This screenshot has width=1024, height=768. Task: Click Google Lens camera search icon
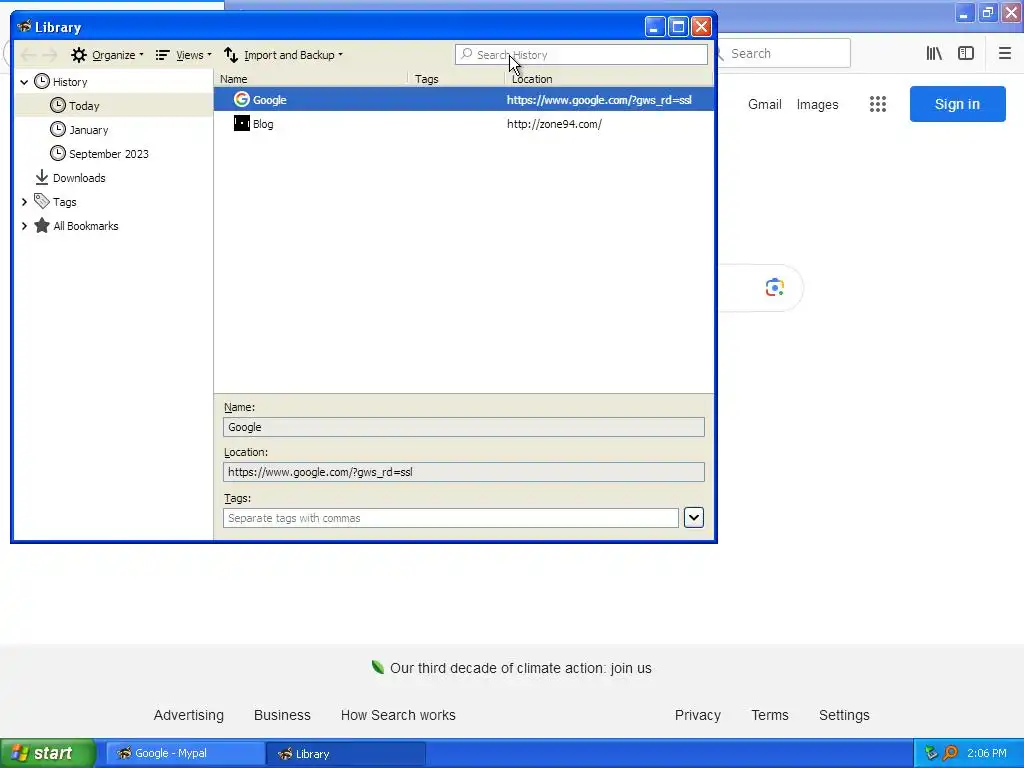click(775, 287)
